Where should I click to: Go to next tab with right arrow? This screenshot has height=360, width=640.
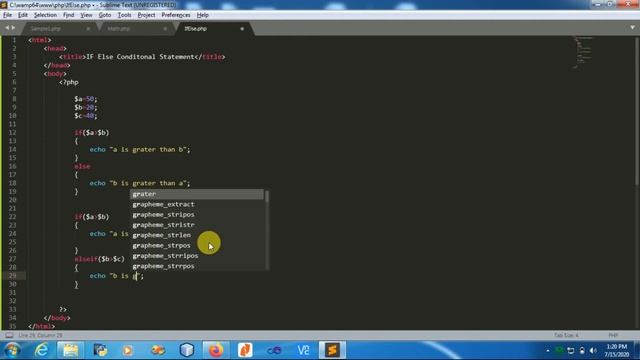pos(13,28)
